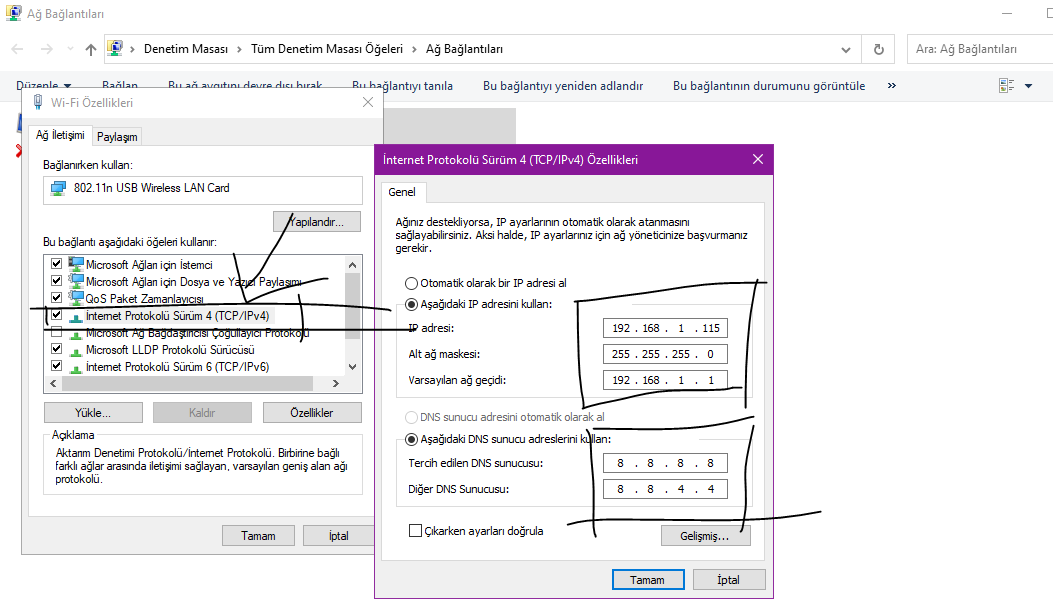Switch to the Ağ İletişimi tab
This screenshot has width=1053, height=611.
pos(60,135)
